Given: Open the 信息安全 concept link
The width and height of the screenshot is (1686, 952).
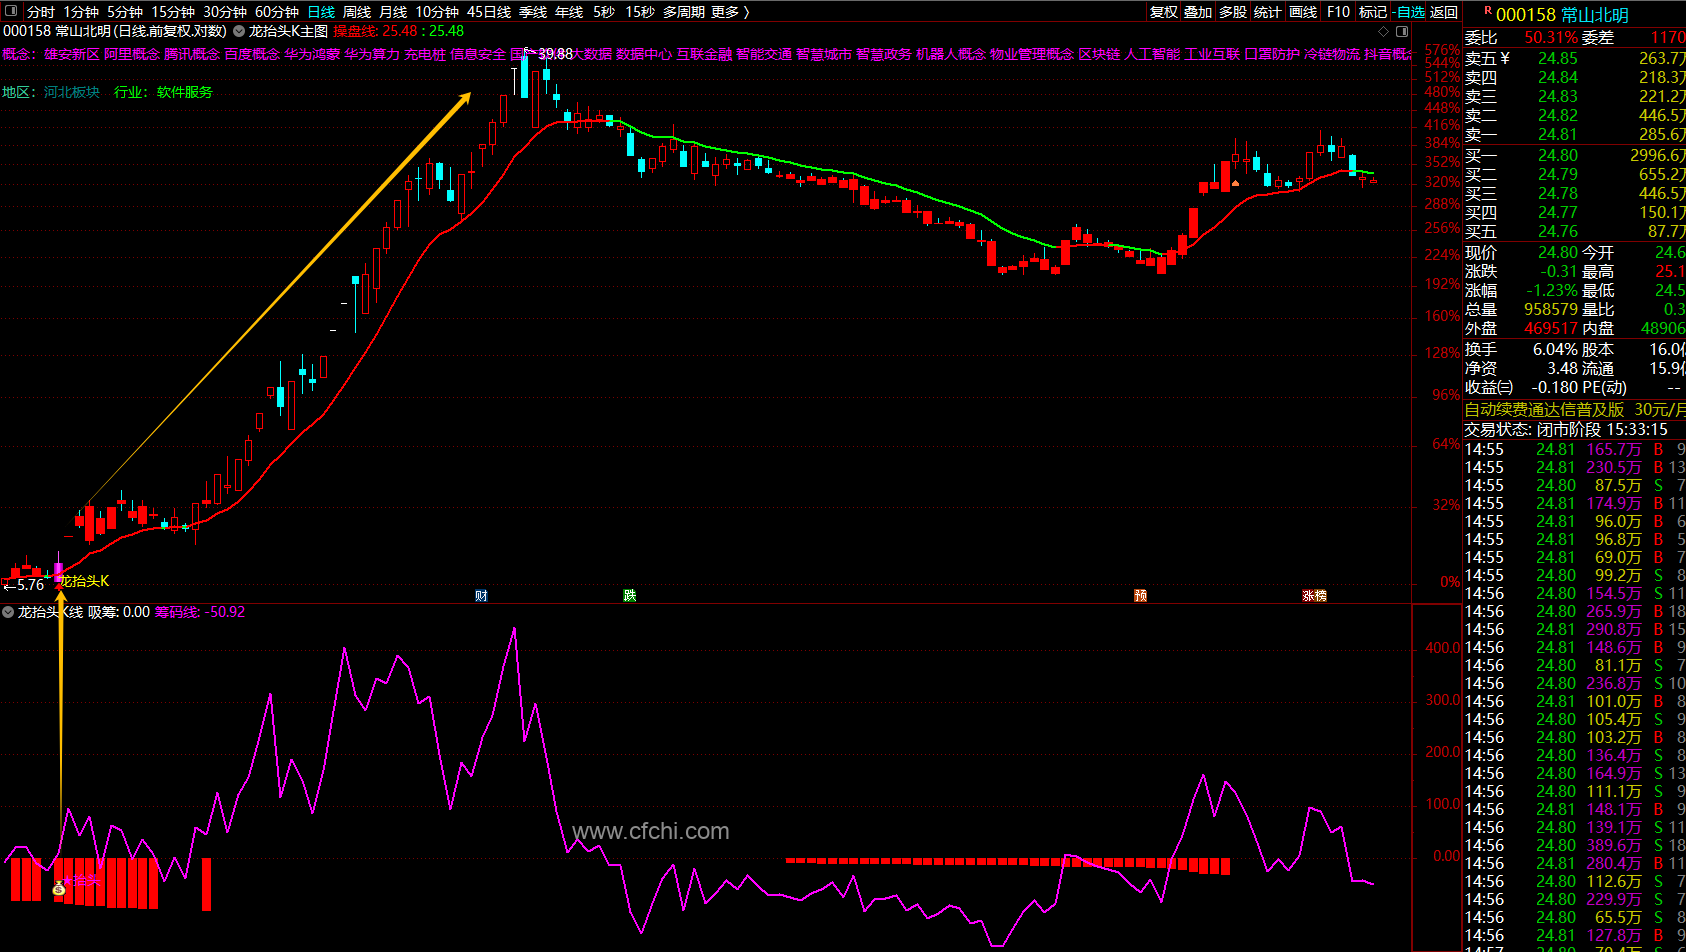Looking at the screenshot, I should click(x=478, y=54).
